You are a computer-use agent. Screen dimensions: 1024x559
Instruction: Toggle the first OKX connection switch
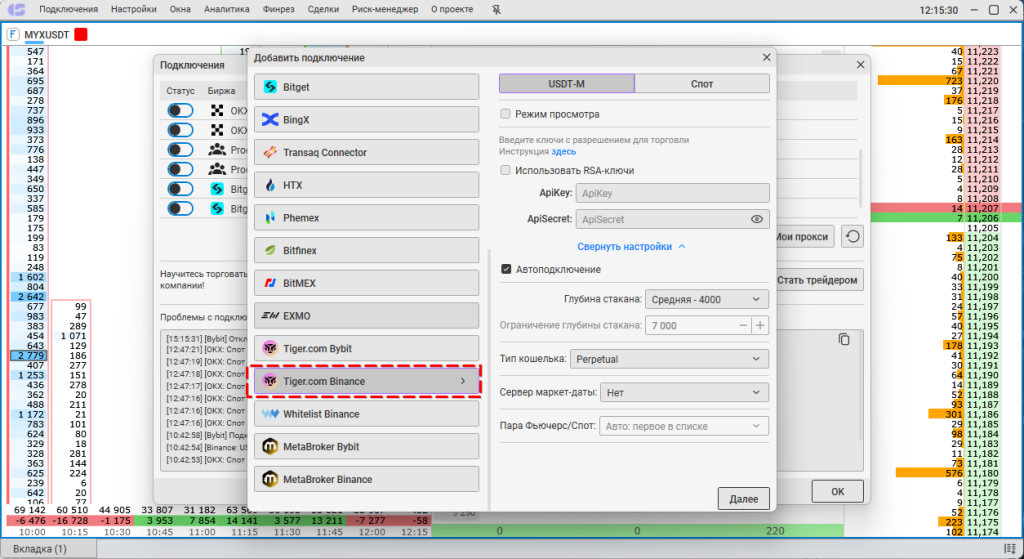[x=180, y=111]
